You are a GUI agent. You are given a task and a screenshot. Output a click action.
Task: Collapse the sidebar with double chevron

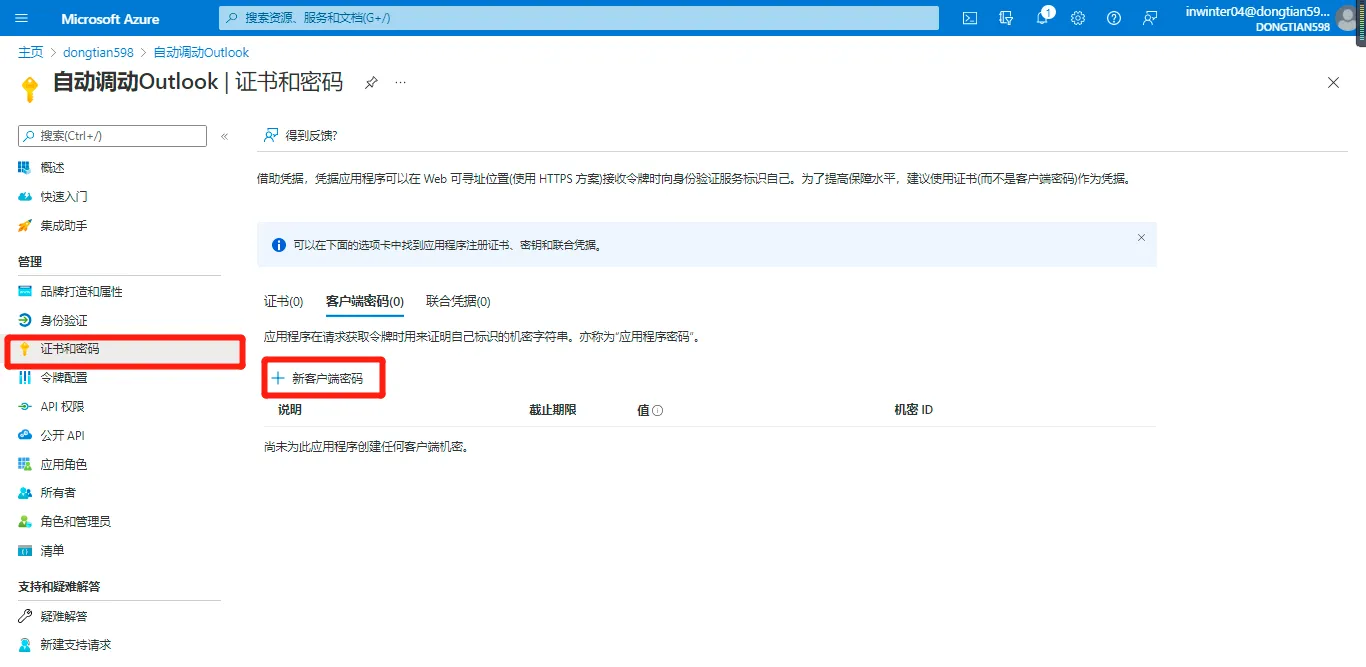point(224,135)
